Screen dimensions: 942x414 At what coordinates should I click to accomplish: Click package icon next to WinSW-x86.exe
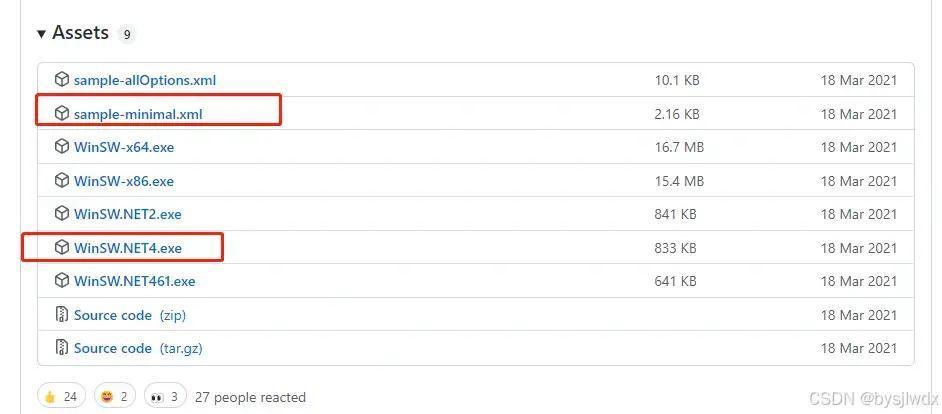[62, 180]
